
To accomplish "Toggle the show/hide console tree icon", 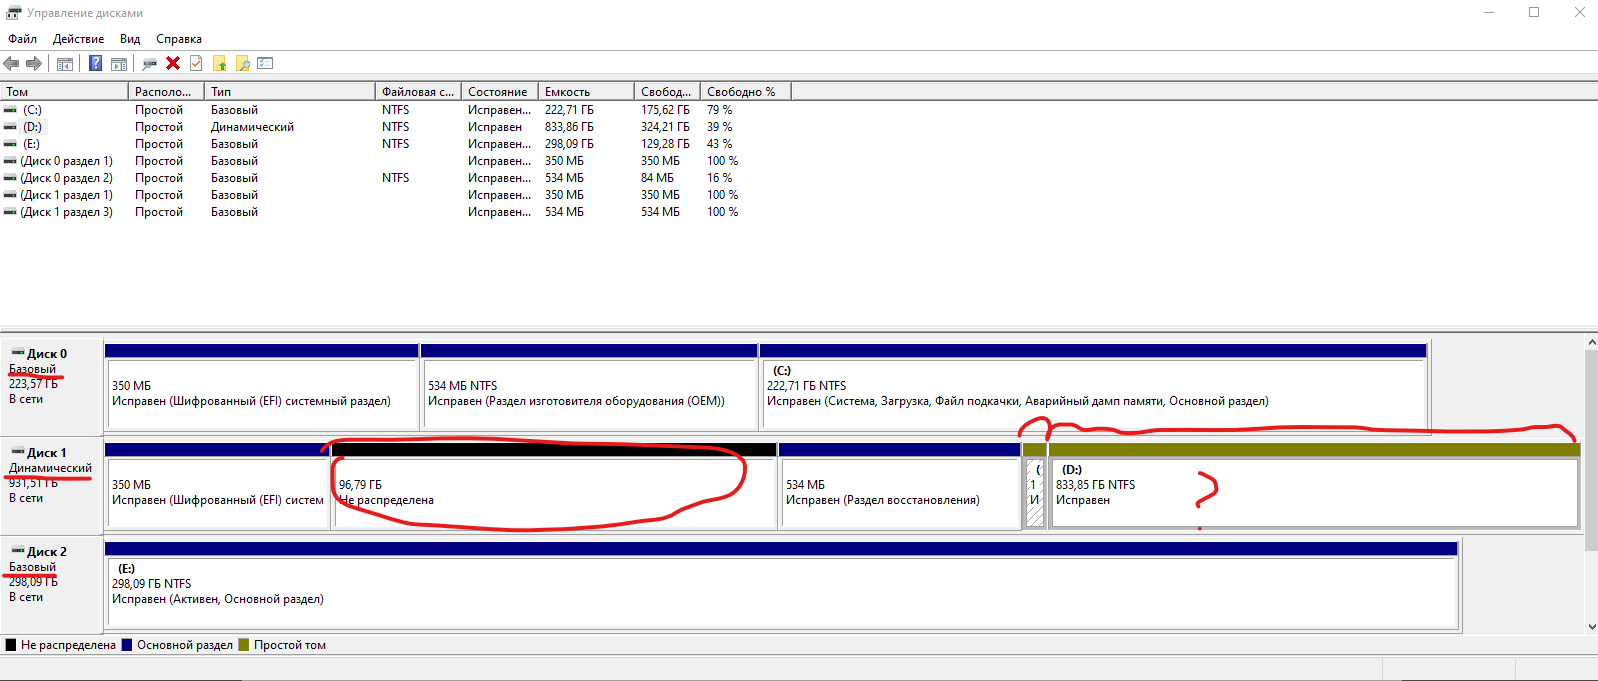I will tap(65, 63).
